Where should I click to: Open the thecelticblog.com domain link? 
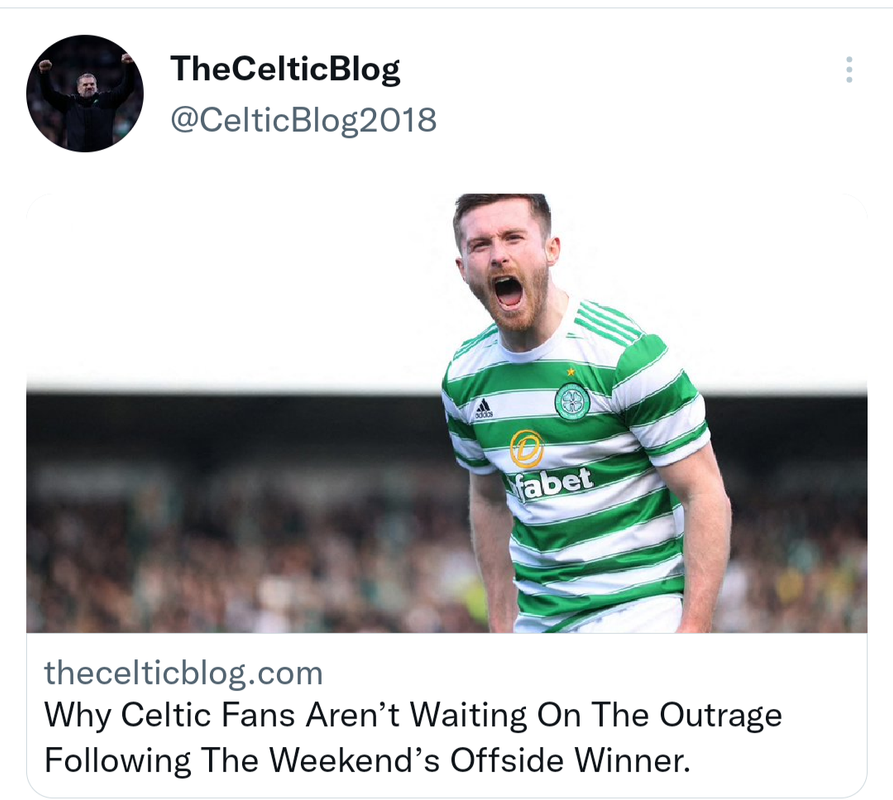tap(183, 673)
